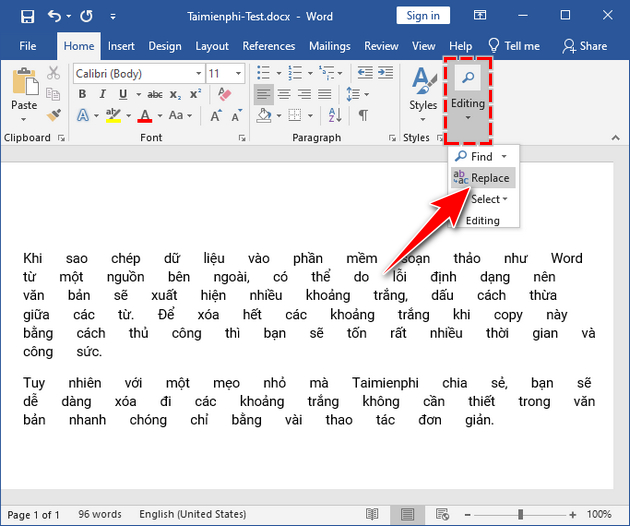Click Line and Paragraph Spacing icon
Screen dimensions: 630x526
pyautogui.click(x=353, y=94)
